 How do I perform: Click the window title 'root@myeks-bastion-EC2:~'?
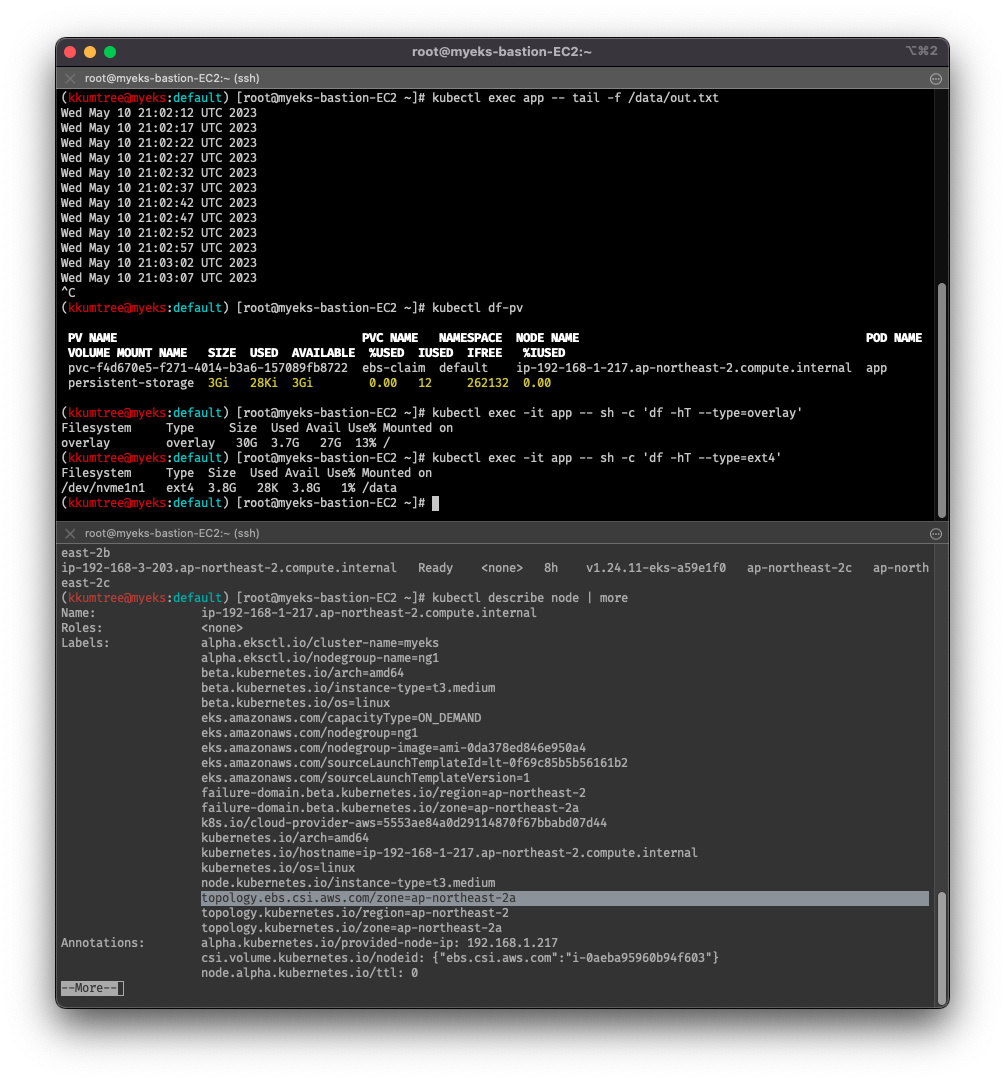pos(502,52)
